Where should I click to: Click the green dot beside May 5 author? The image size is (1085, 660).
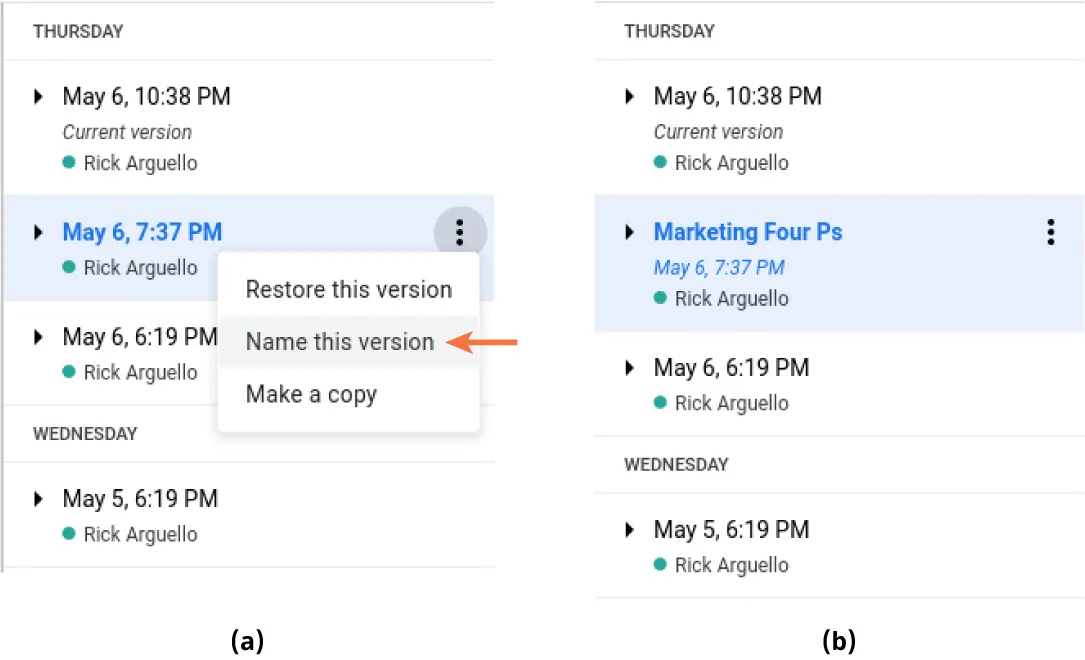click(69, 533)
